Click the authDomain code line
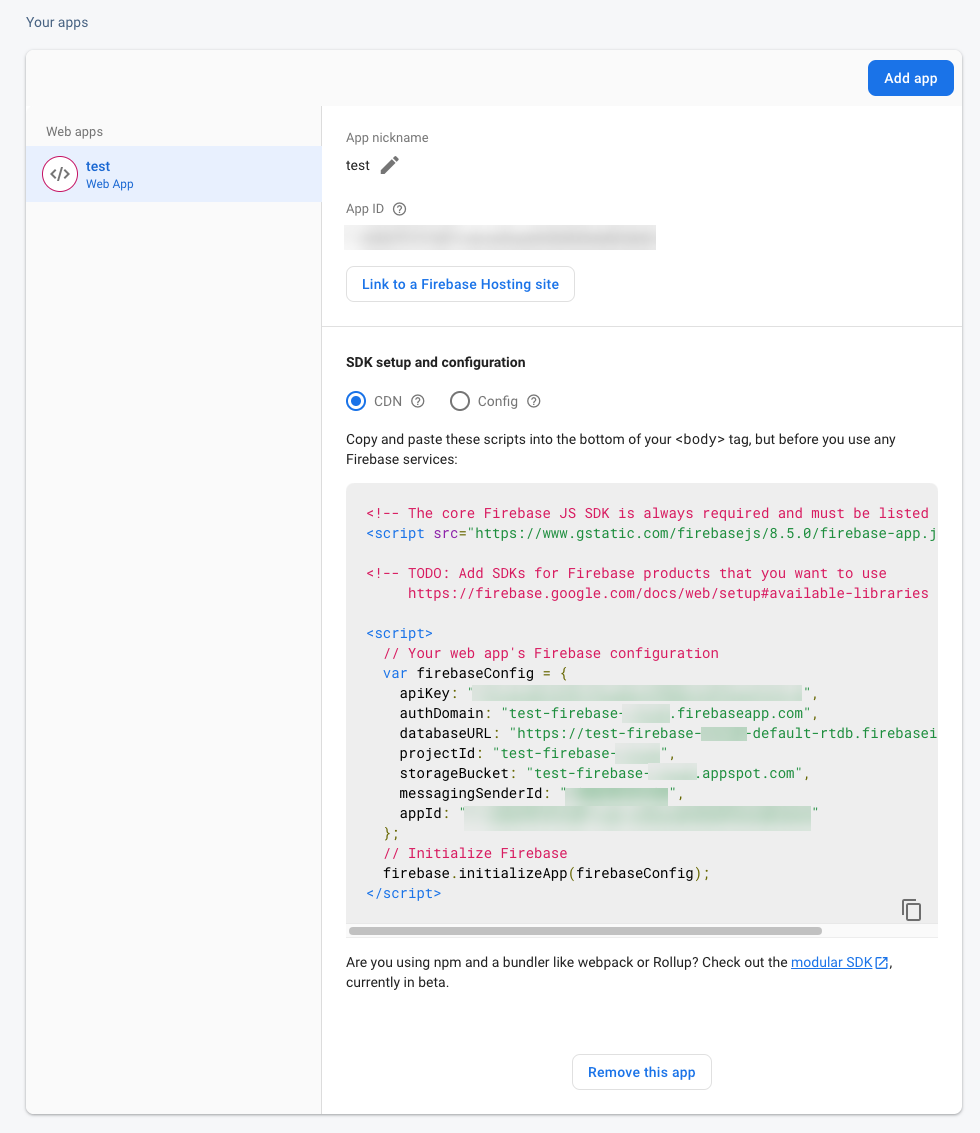This screenshot has width=980, height=1133. (x=609, y=713)
